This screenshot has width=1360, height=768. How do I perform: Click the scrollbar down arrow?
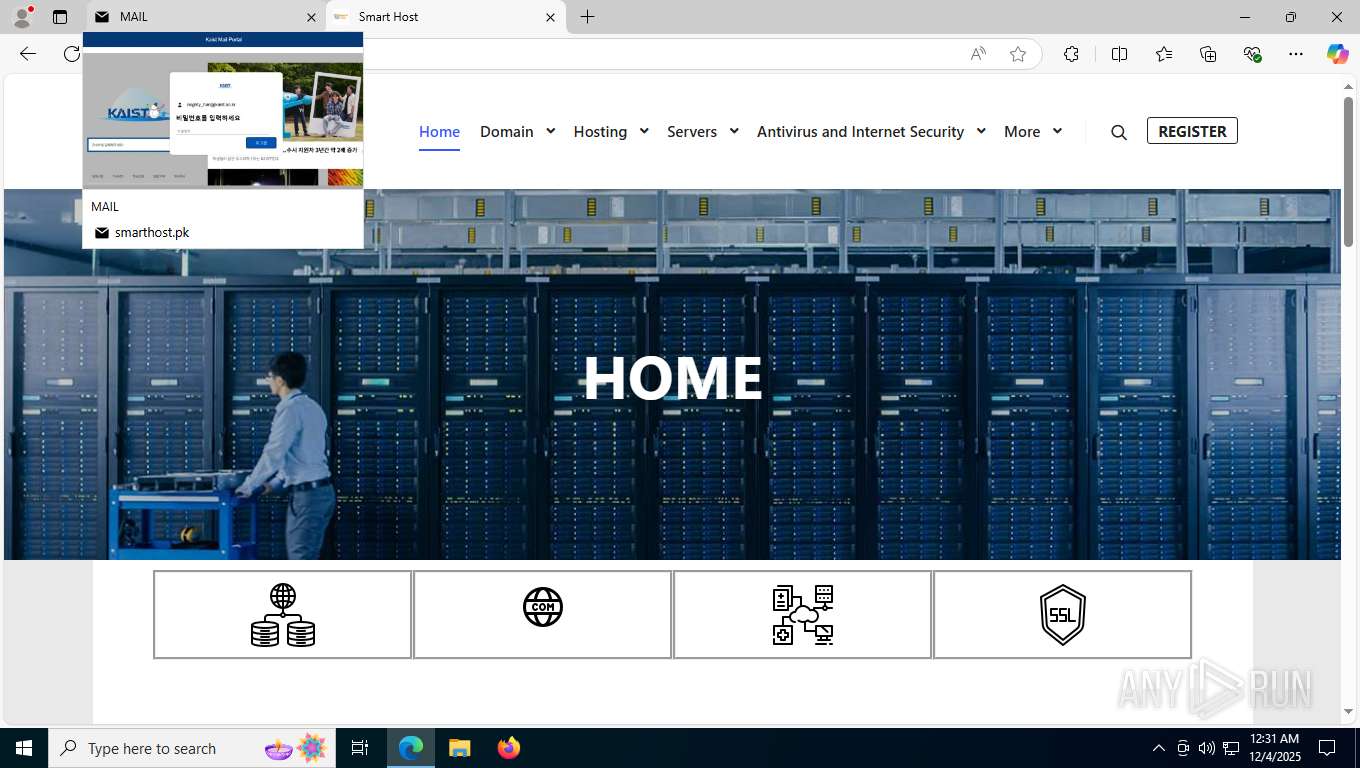pos(1348,712)
